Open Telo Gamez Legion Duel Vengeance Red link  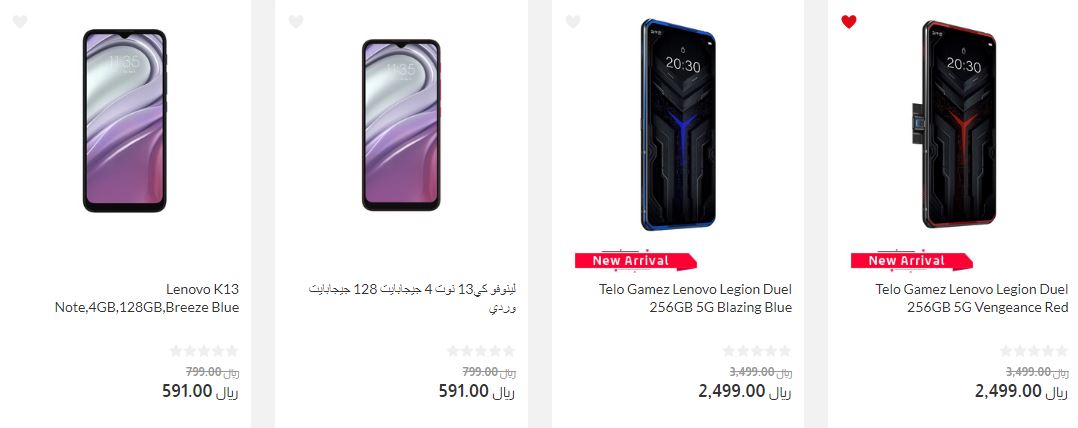(972, 298)
